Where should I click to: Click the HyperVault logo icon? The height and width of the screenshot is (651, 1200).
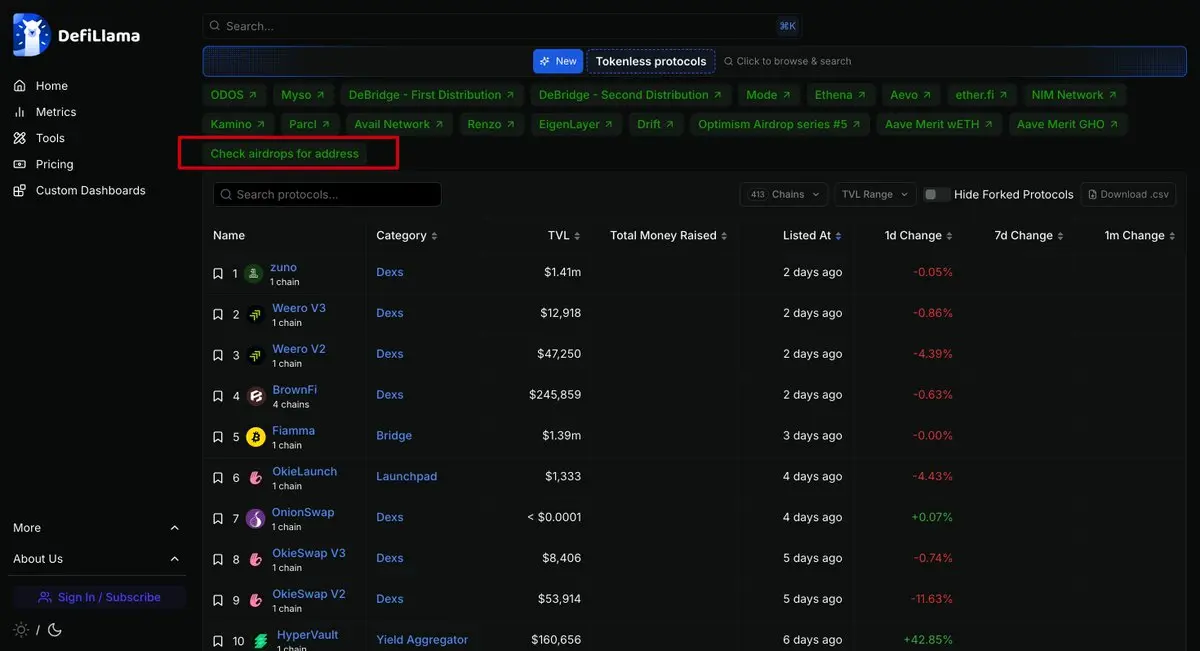coord(261,641)
